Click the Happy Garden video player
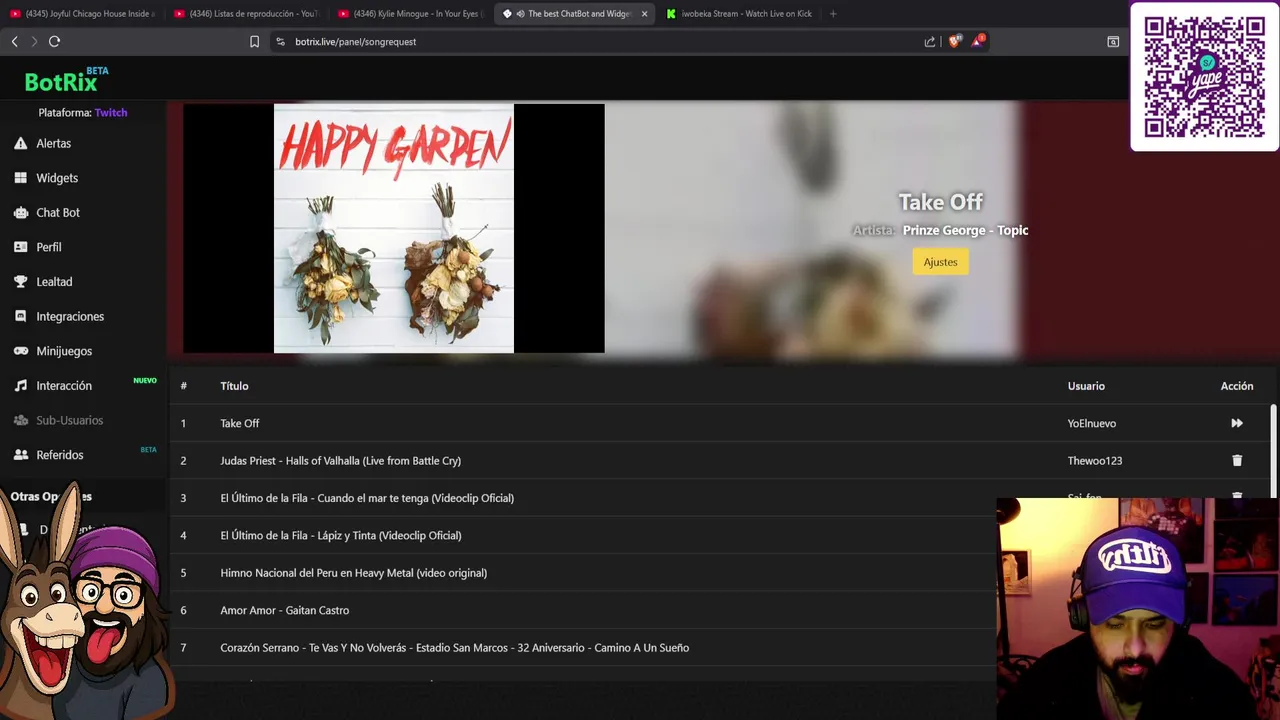This screenshot has width=1280, height=720. (394, 228)
